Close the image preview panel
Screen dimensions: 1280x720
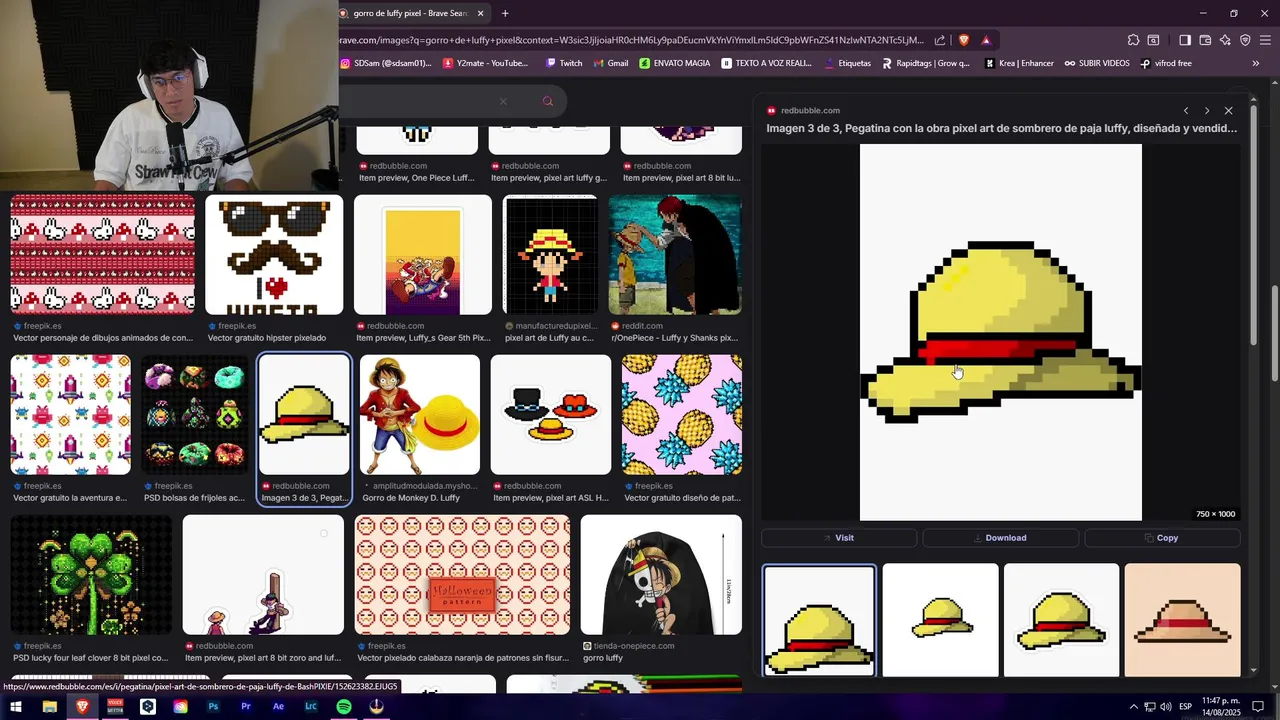click(1229, 111)
